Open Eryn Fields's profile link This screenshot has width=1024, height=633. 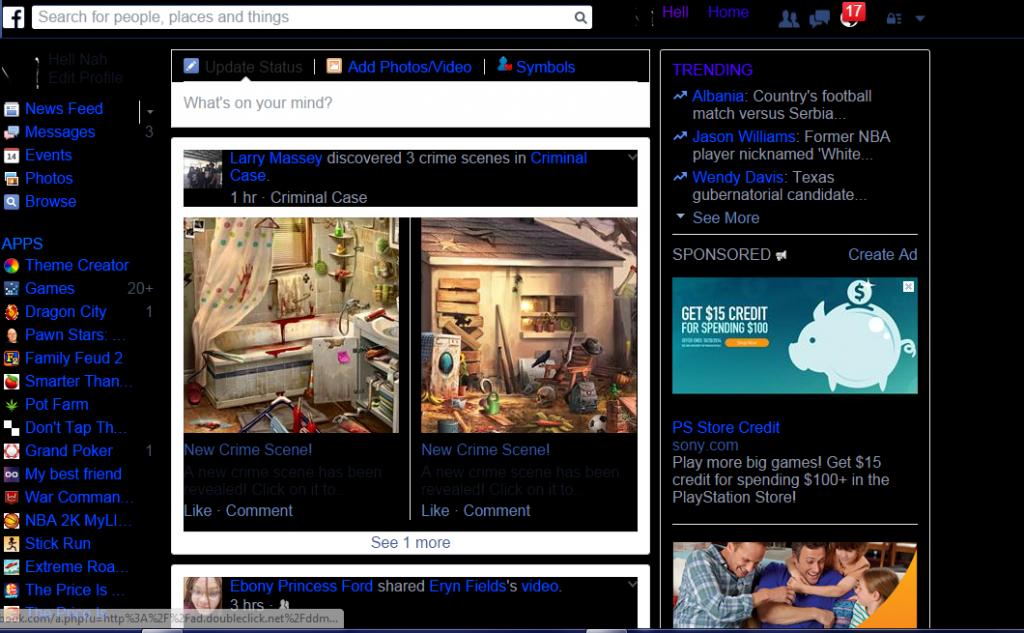[466, 586]
